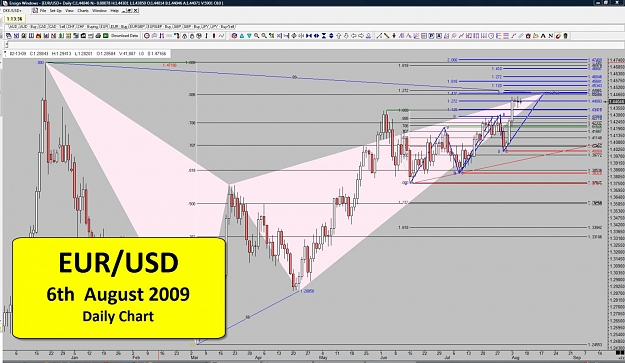The image size is (625, 363).
Task: Select the EUR - Buy tab
Action: [x=119, y=27]
